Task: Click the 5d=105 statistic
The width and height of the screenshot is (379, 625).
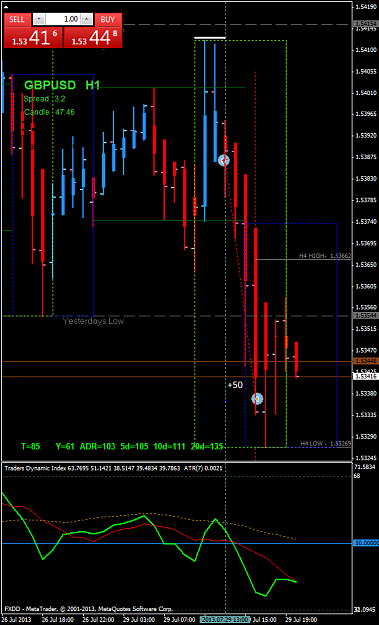Action: point(134,446)
